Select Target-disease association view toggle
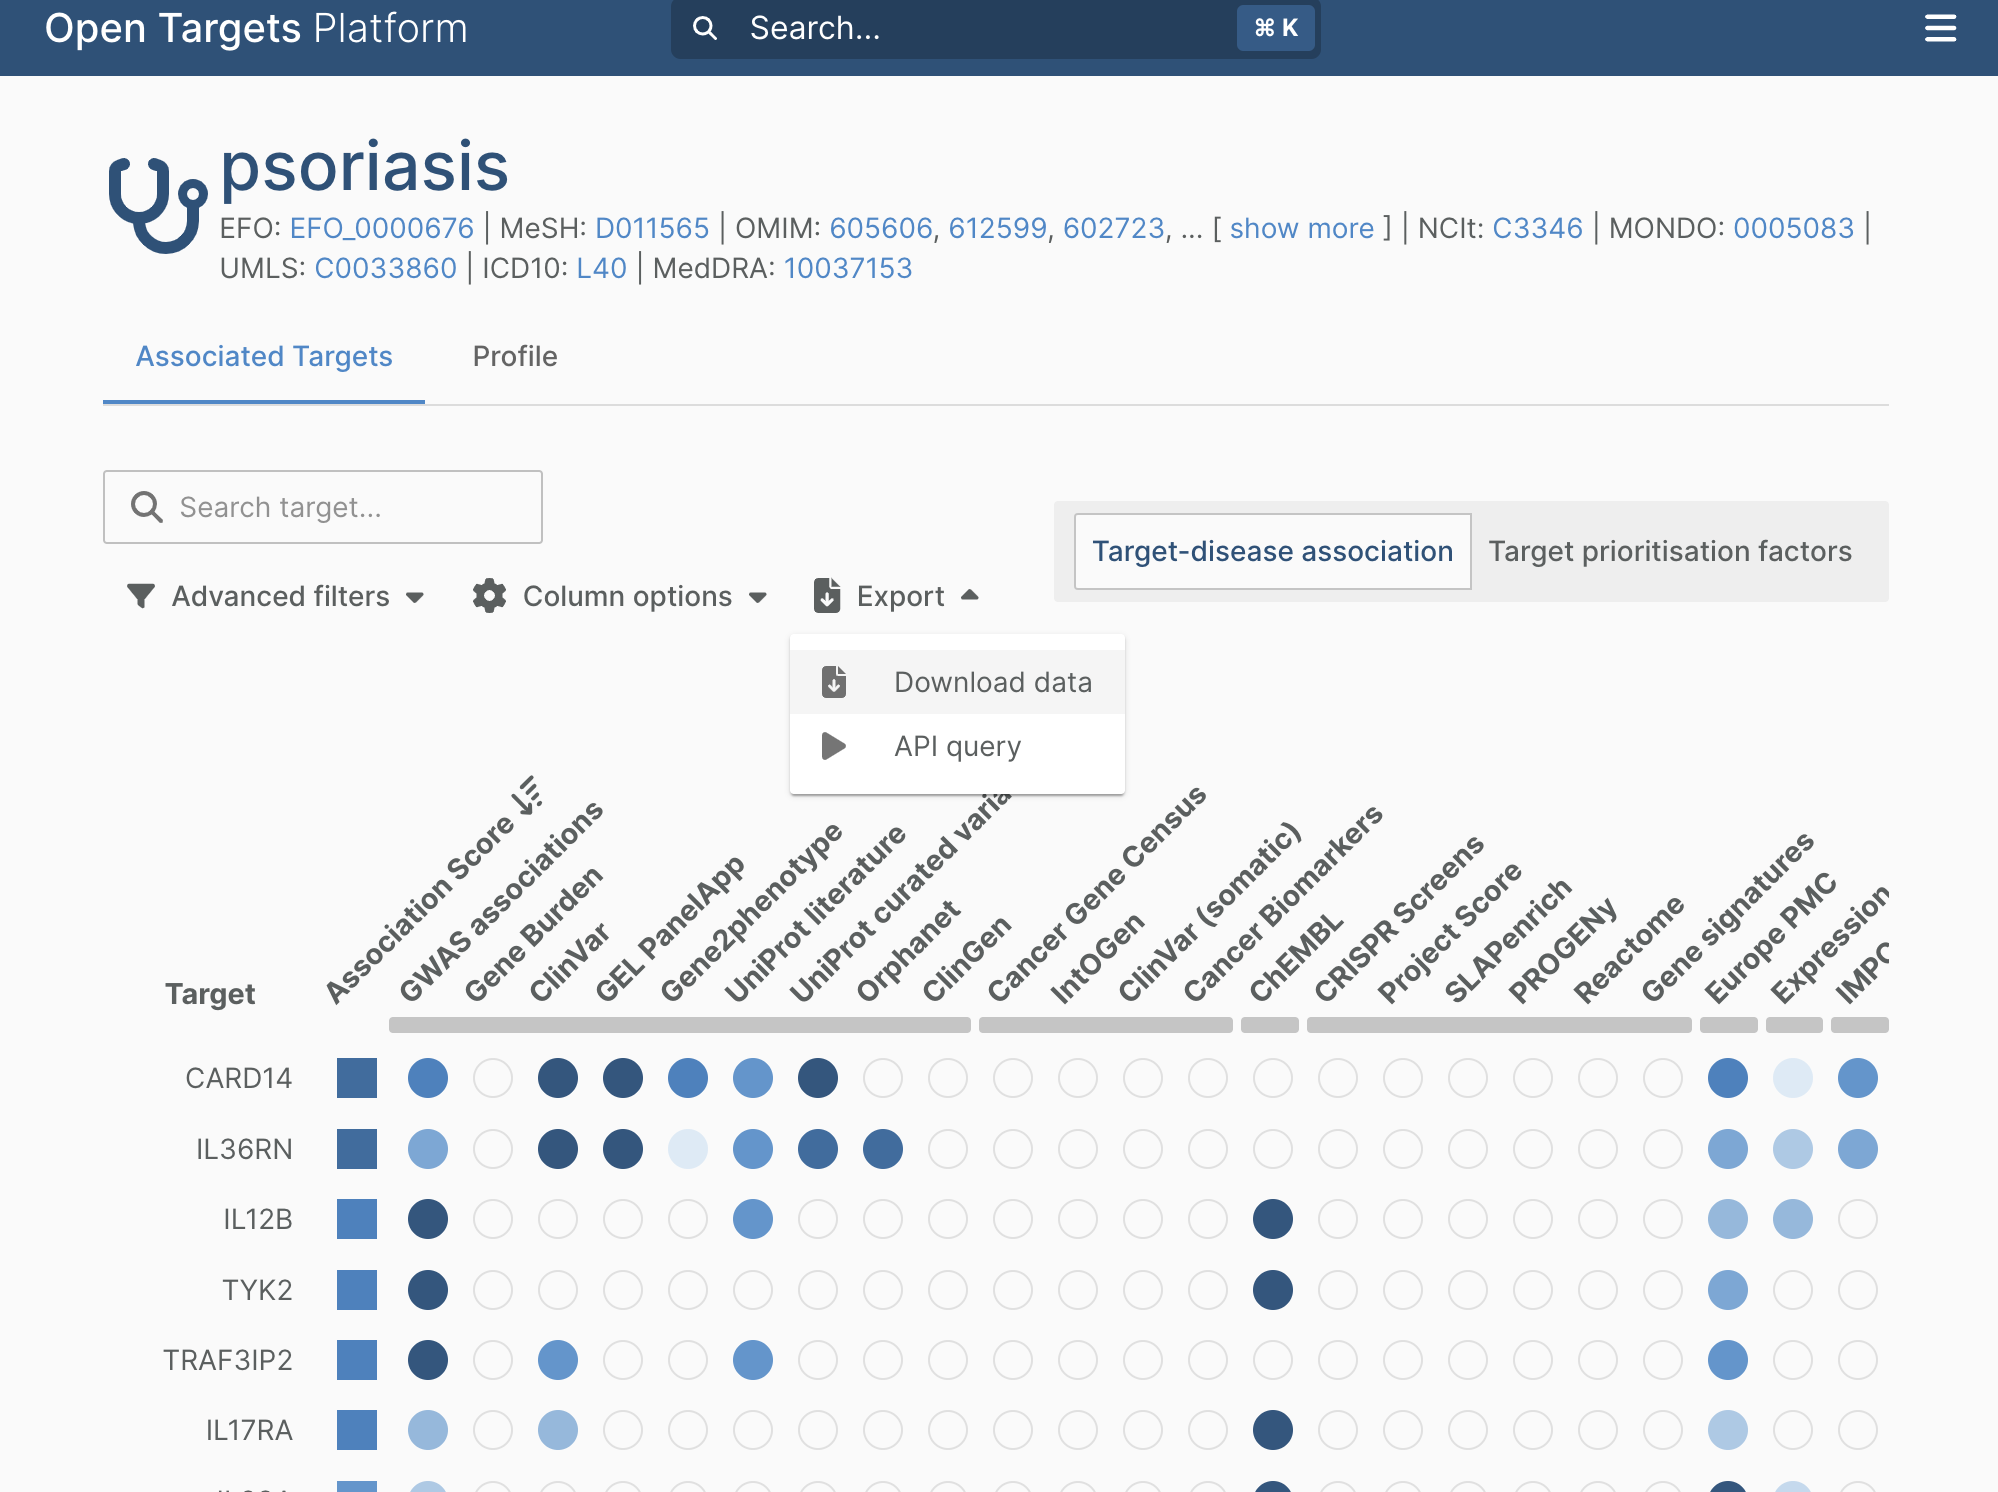This screenshot has width=1998, height=1492. pyautogui.click(x=1272, y=551)
